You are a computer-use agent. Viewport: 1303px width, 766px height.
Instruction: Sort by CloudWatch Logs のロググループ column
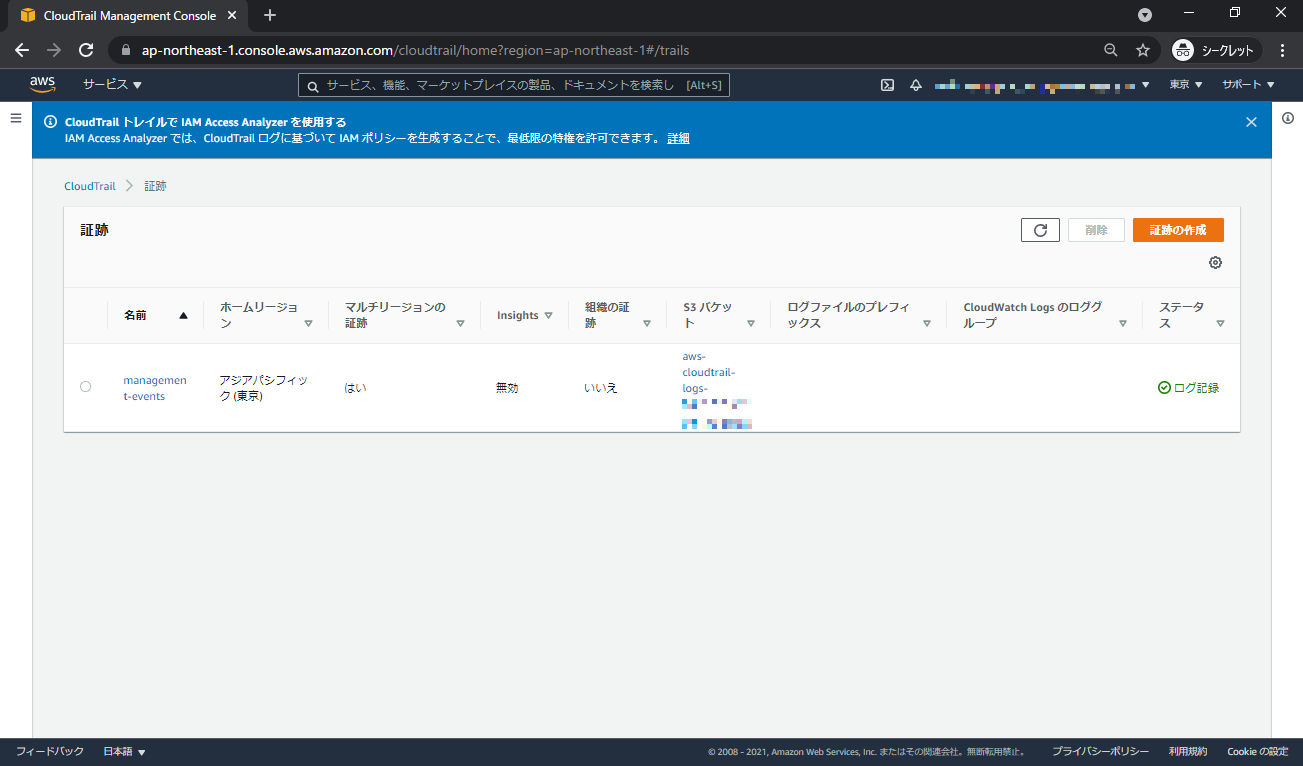1044,315
